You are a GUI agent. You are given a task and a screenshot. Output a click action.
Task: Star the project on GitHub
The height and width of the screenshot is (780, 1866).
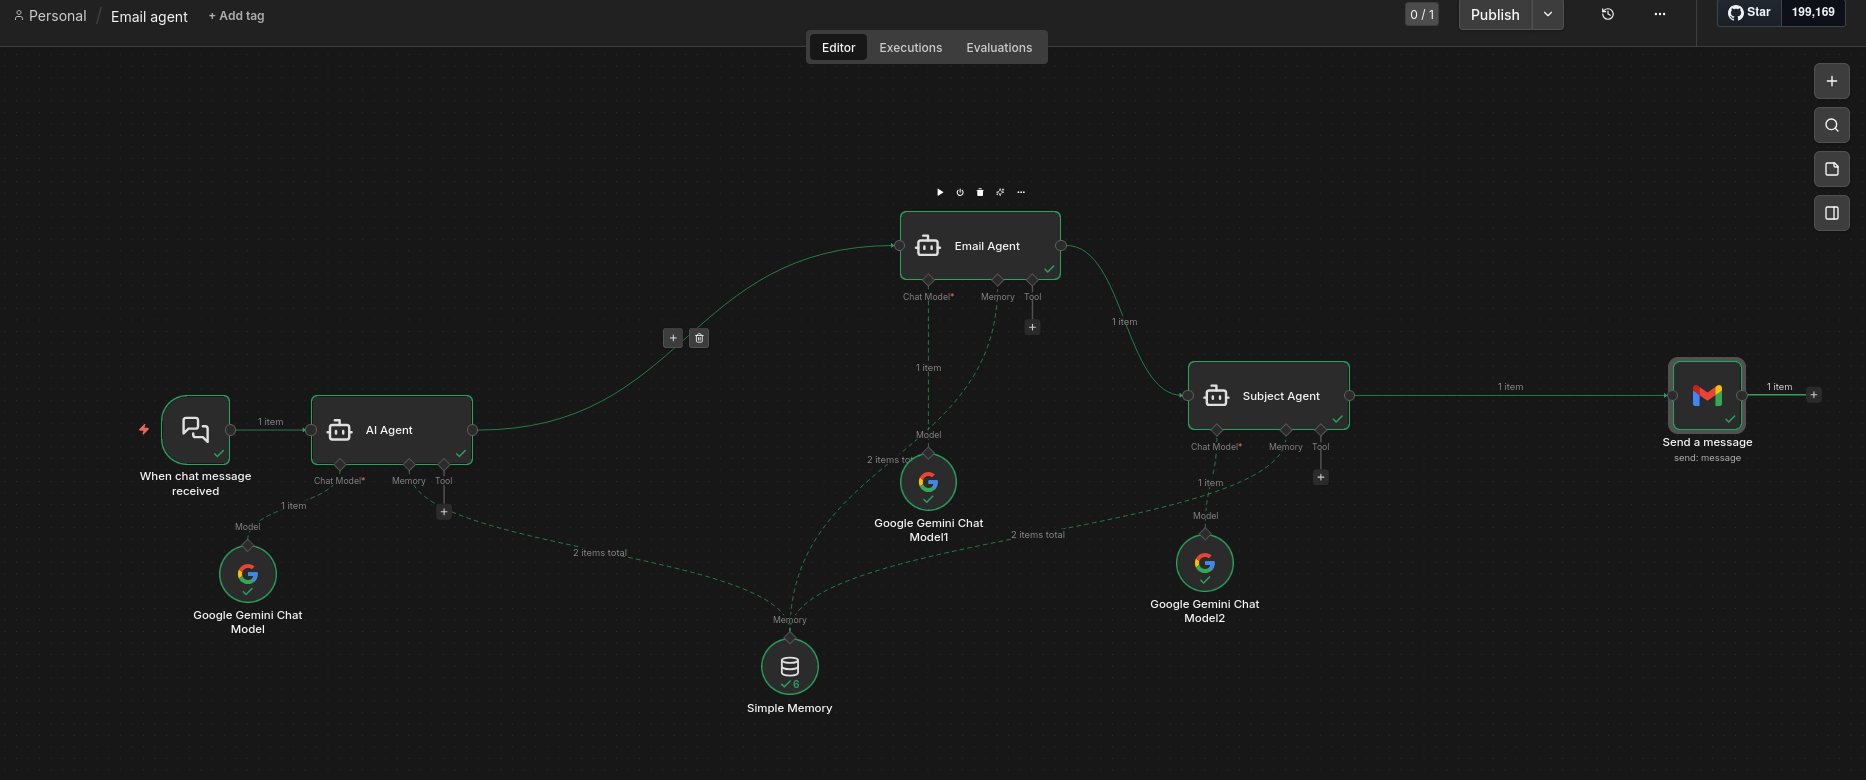click(x=1749, y=12)
